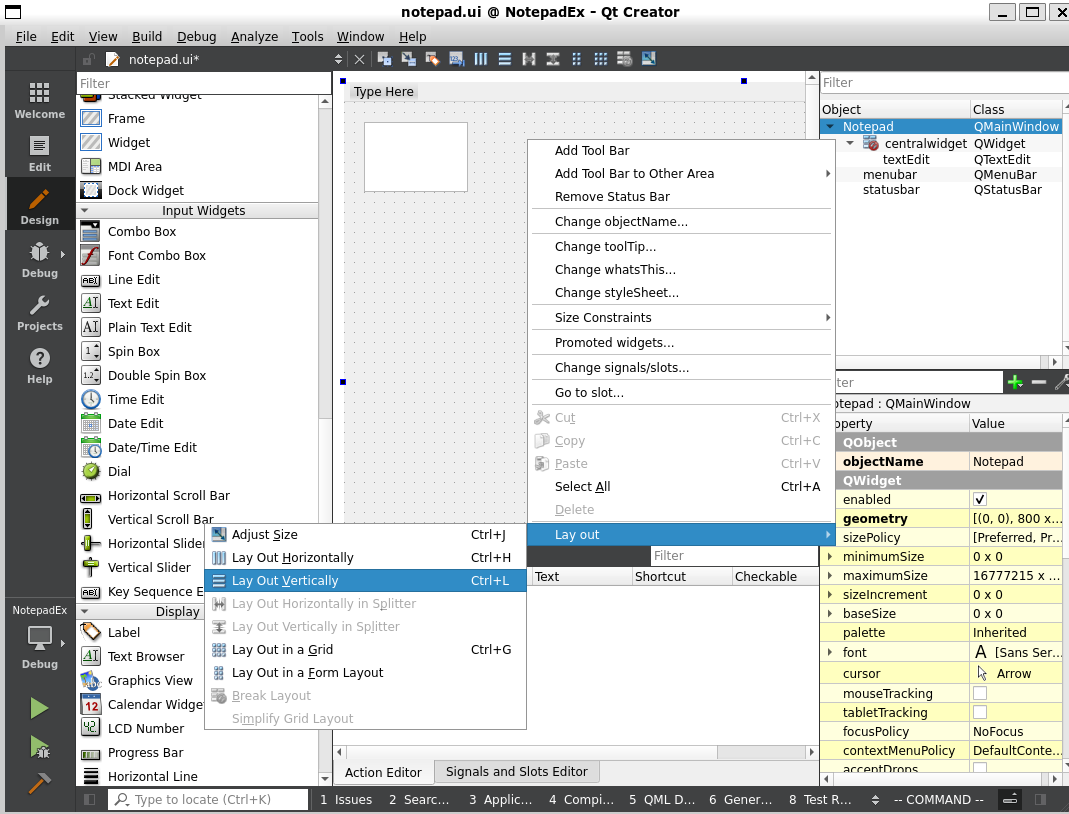Uncheck the enabled property checkbox
This screenshot has width=1069, height=814.
[980, 499]
